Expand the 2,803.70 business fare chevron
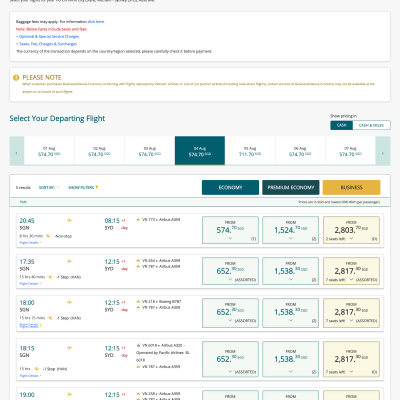The image size is (400, 400). [351, 238]
